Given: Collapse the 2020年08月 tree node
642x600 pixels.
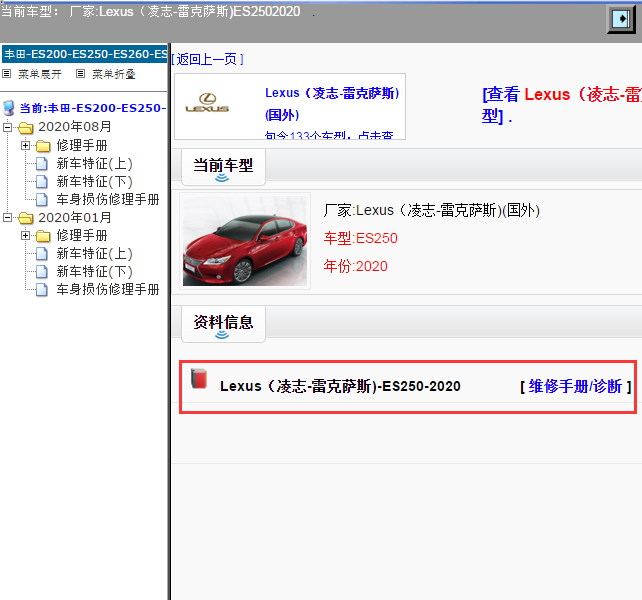Looking at the screenshot, I should 7,127.
